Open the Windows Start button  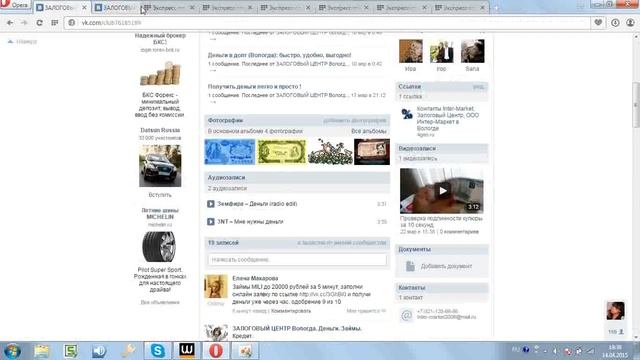[12, 351]
